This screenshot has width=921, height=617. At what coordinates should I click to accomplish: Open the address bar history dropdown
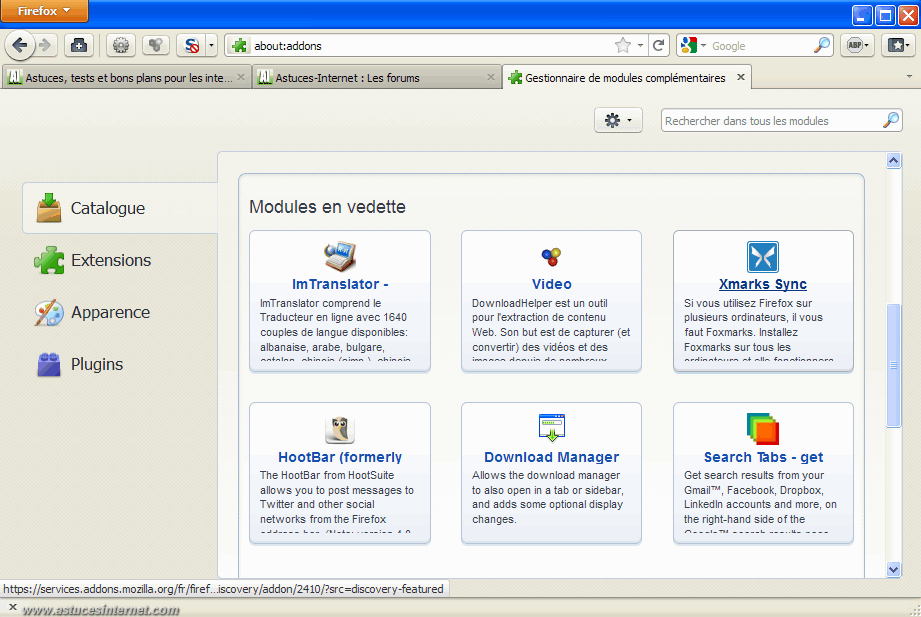[640, 45]
